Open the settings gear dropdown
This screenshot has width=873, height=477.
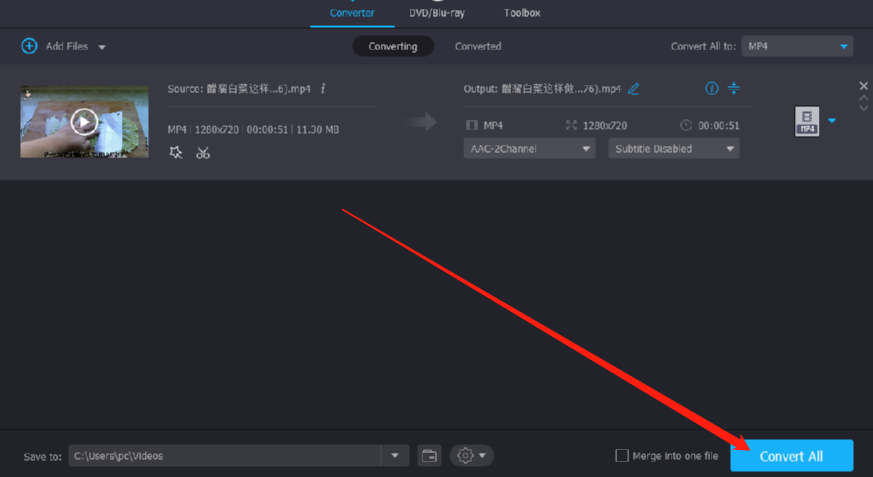pos(472,456)
